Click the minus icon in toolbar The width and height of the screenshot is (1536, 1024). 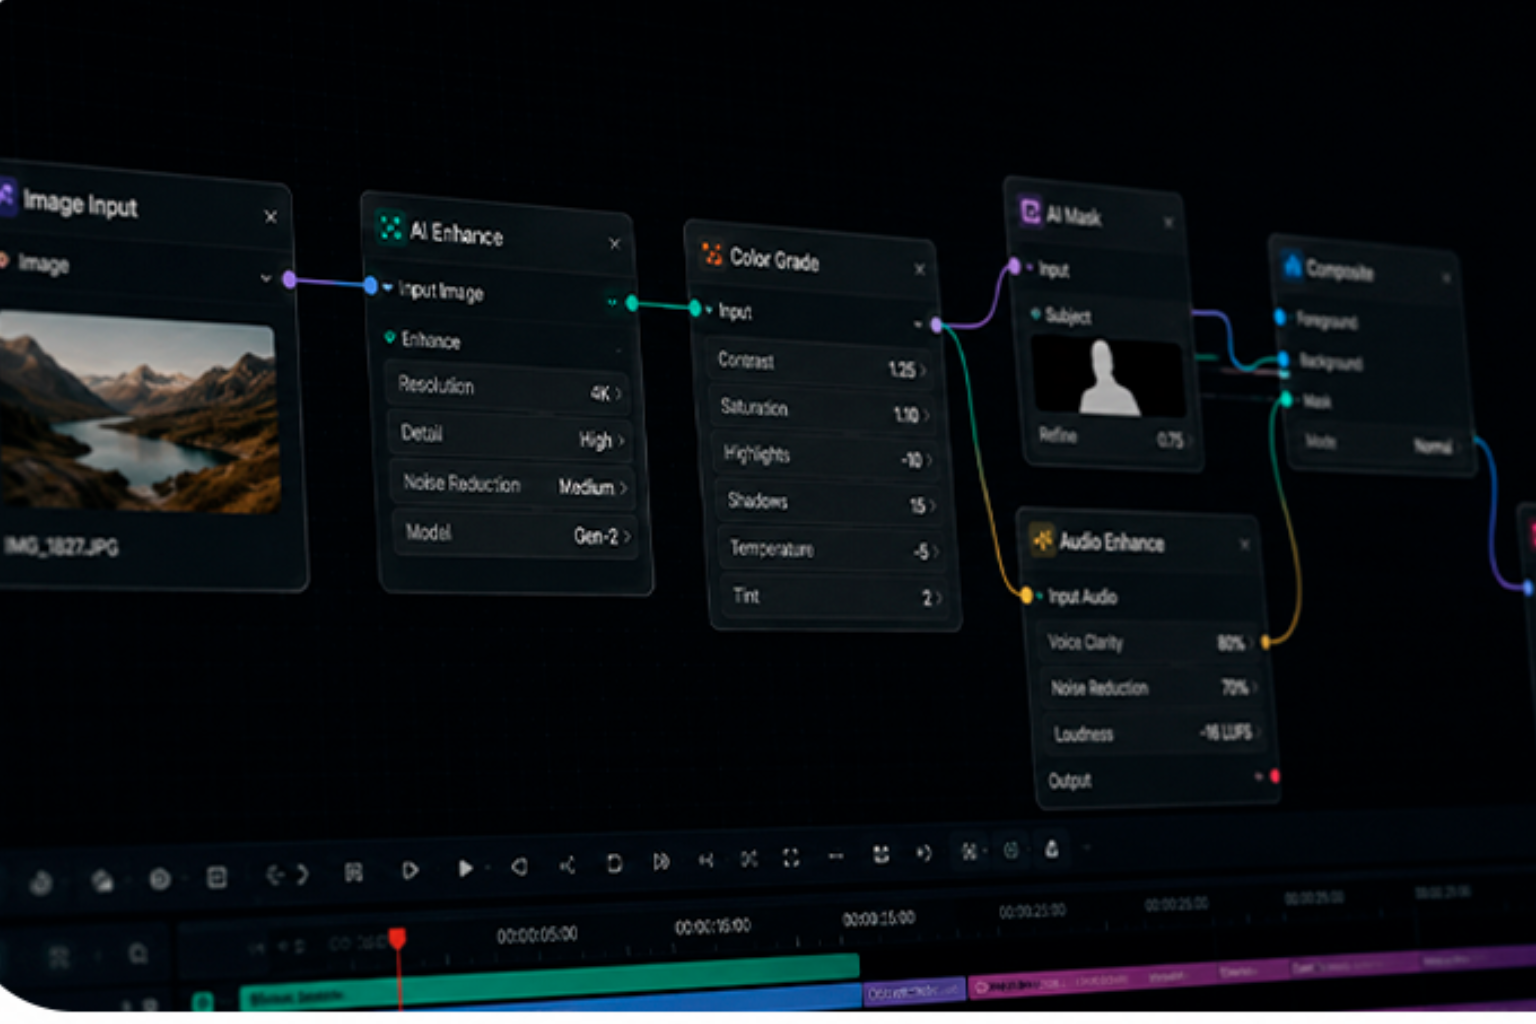coord(836,856)
